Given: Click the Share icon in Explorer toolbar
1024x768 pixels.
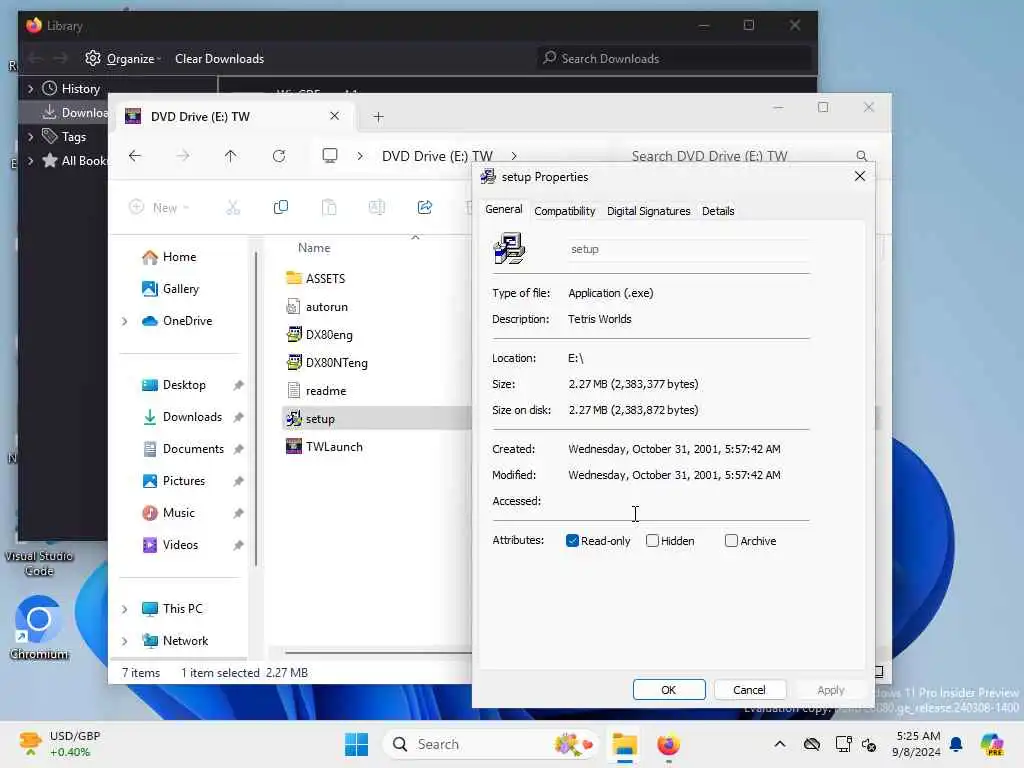Looking at the screenshot, I should point(424,207).
